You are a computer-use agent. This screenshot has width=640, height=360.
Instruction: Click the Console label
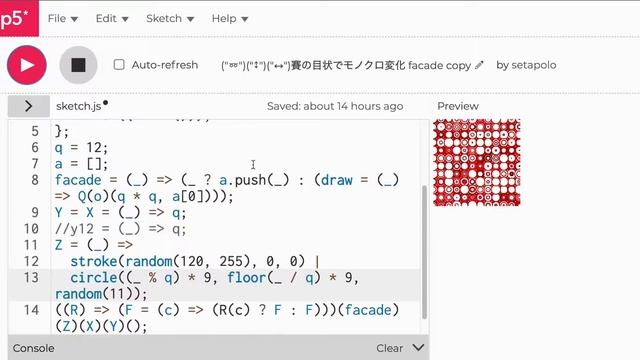tap(33, 348)
